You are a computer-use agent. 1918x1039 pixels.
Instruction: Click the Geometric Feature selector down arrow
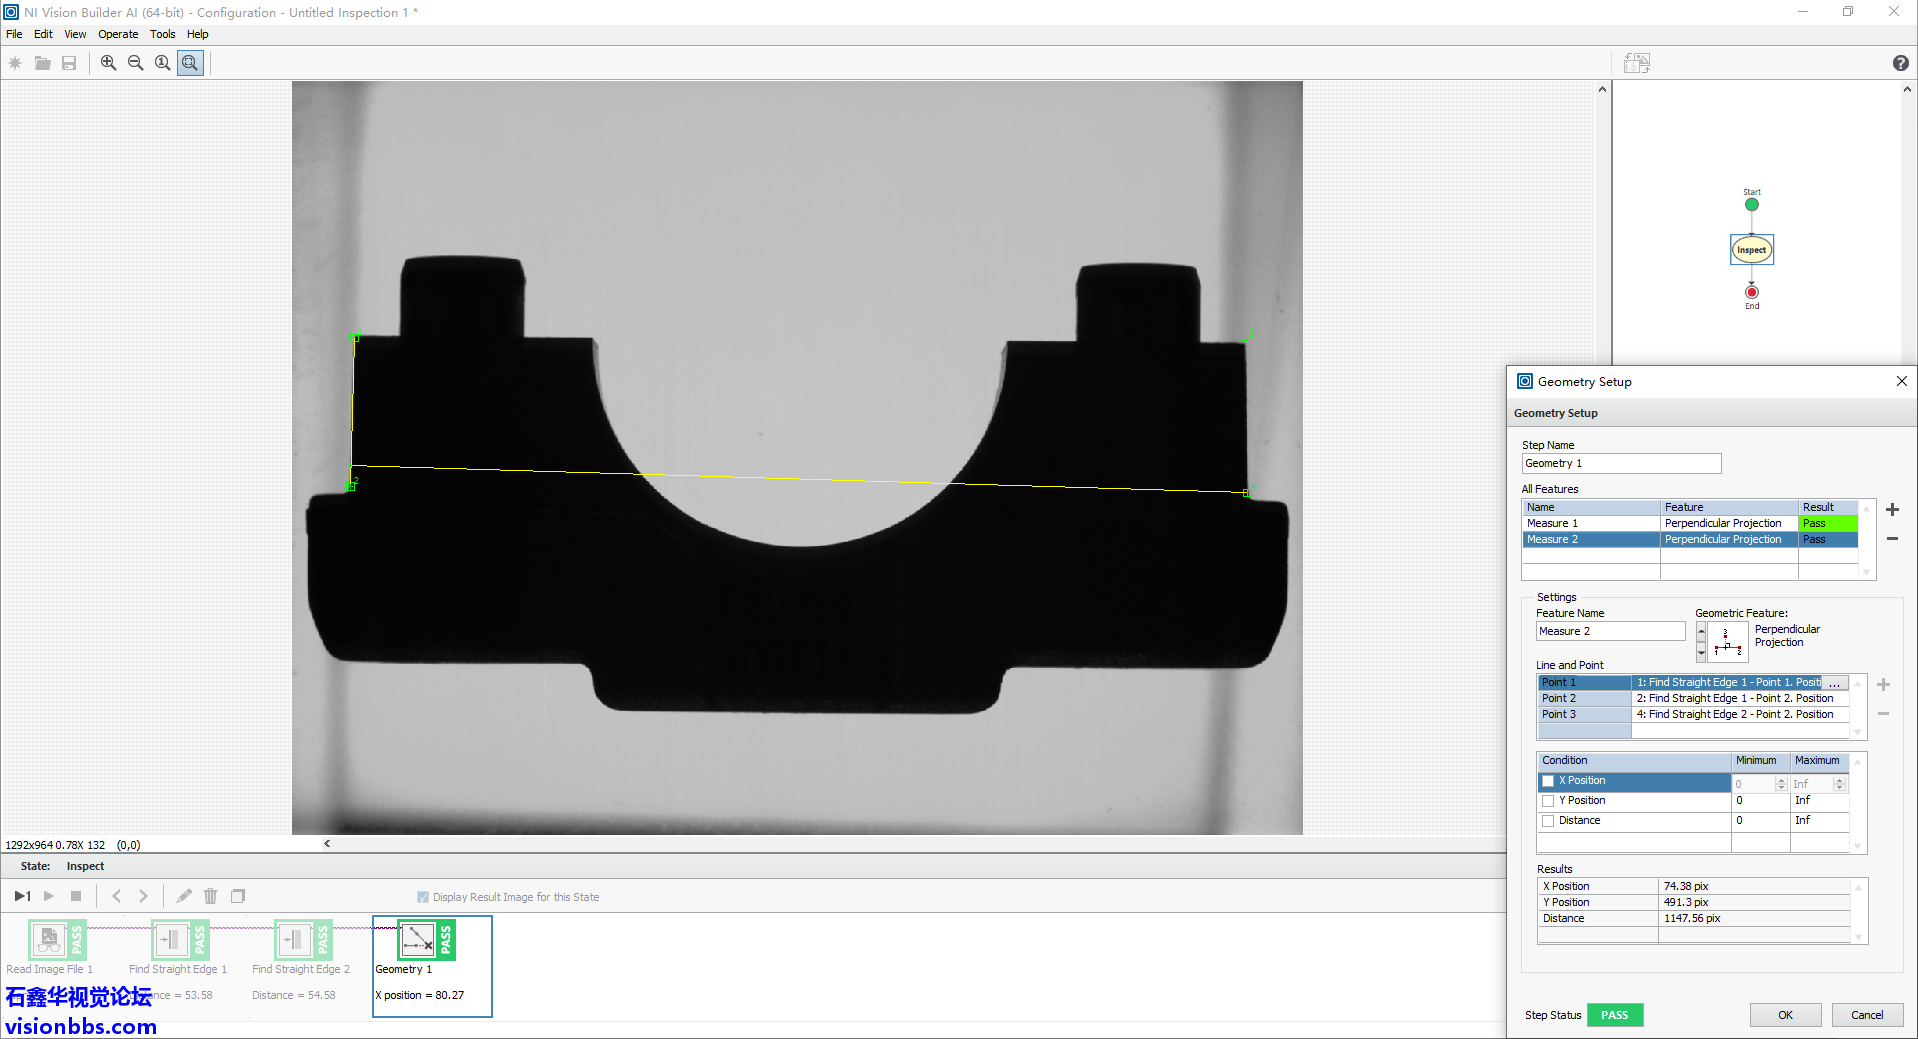tap(1701, 654)
